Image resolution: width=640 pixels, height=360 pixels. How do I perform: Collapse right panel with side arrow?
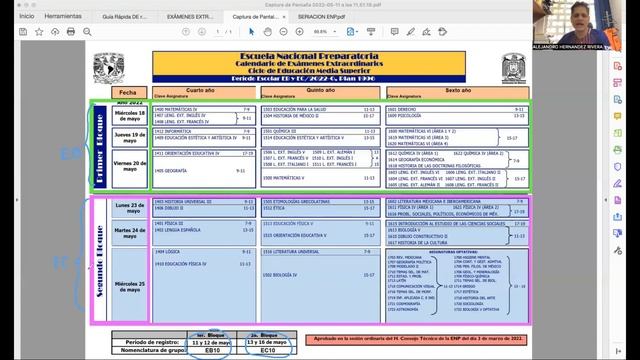coord(606,200)
